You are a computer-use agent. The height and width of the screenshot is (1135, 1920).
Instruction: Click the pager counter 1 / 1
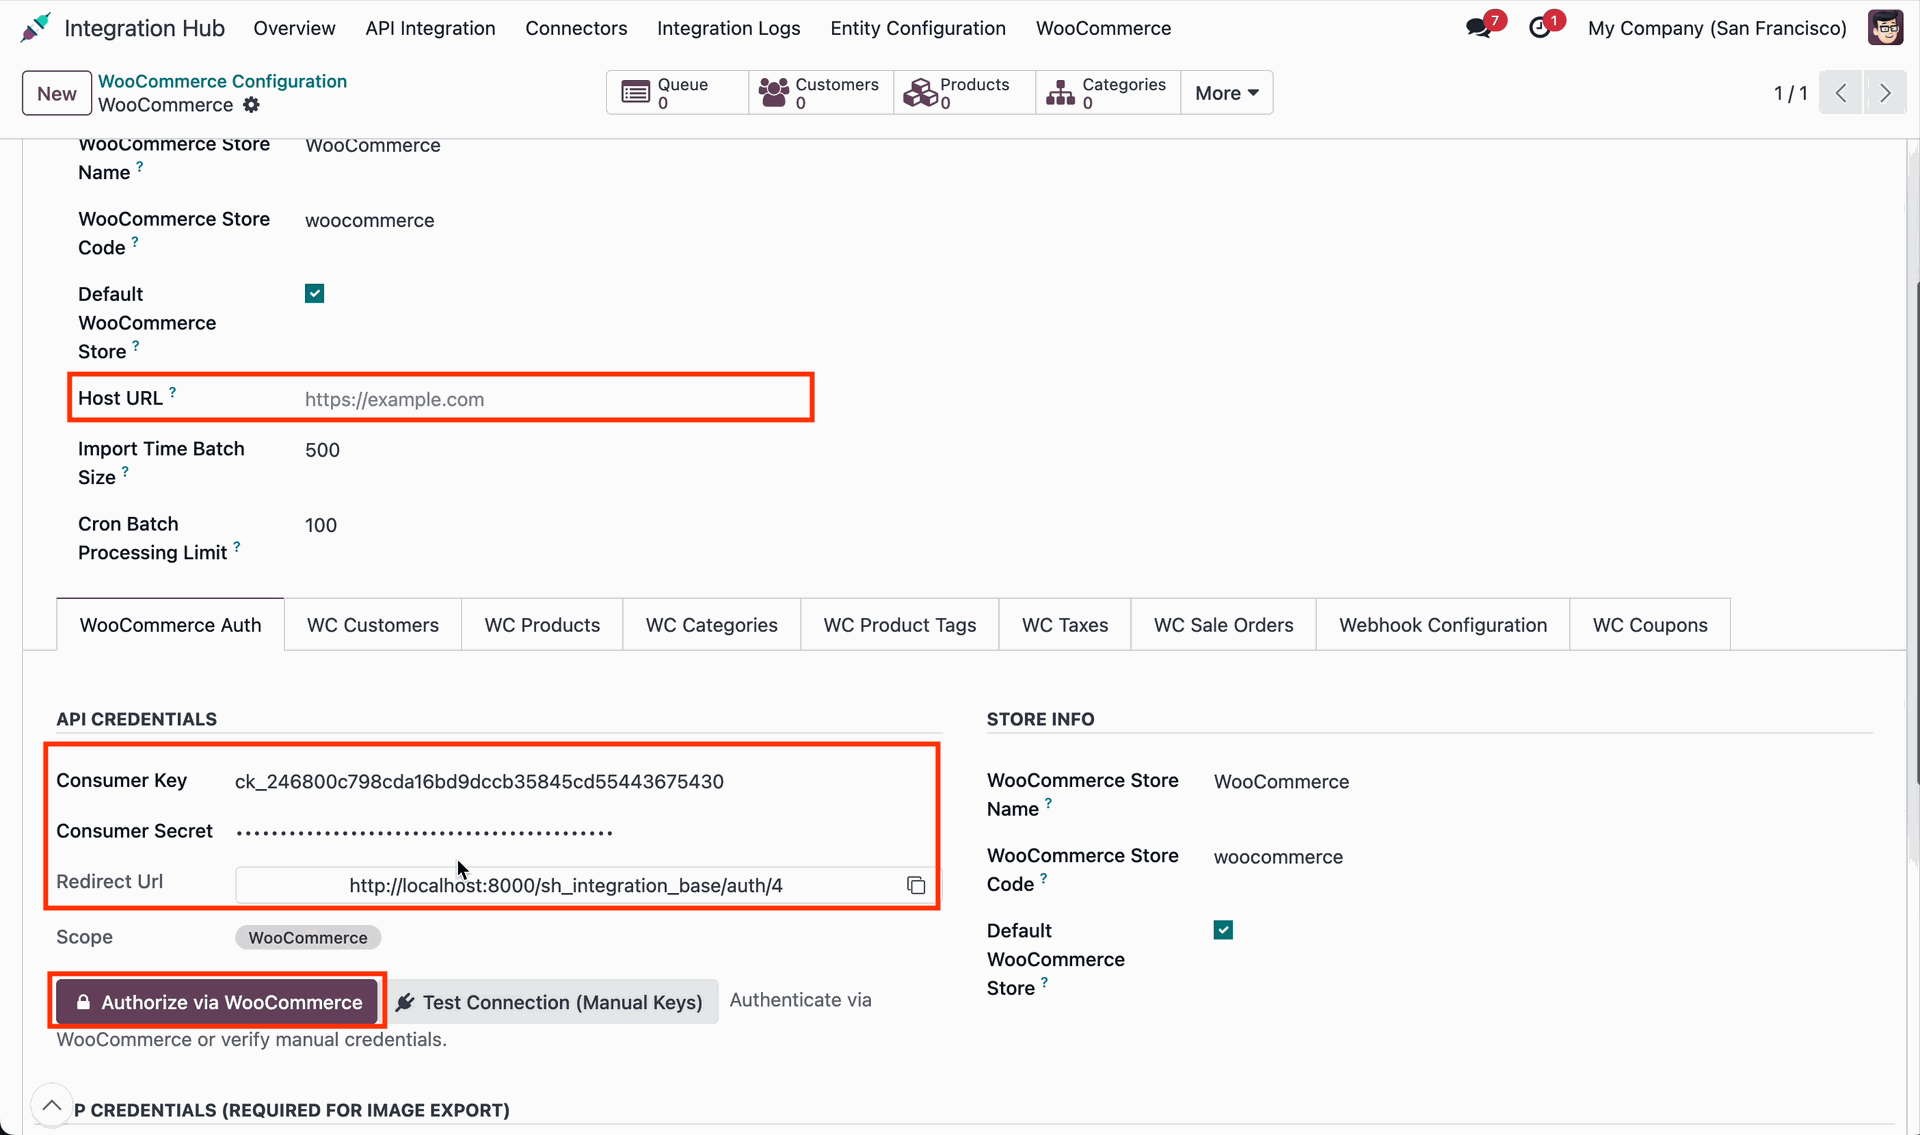coord(1790,93)
